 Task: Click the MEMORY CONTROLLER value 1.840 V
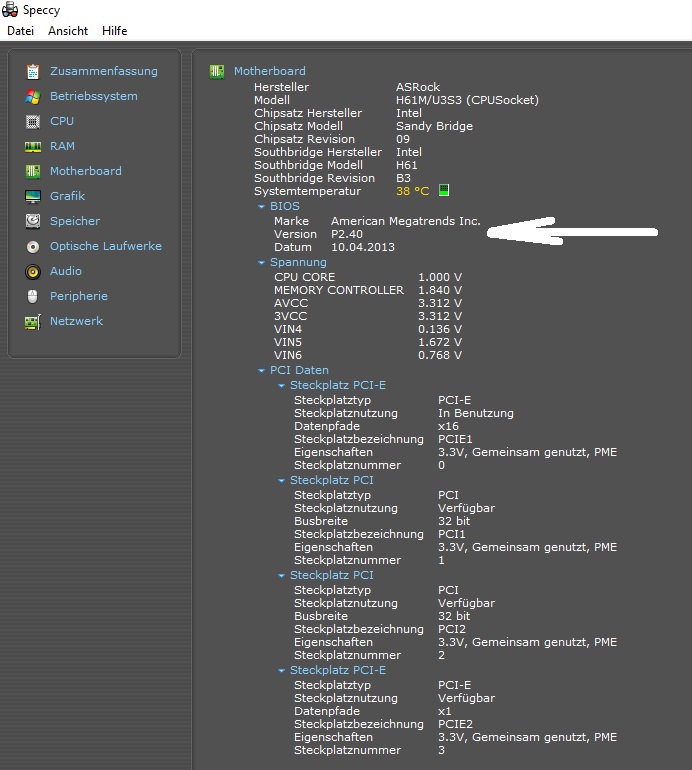[440, 290]
